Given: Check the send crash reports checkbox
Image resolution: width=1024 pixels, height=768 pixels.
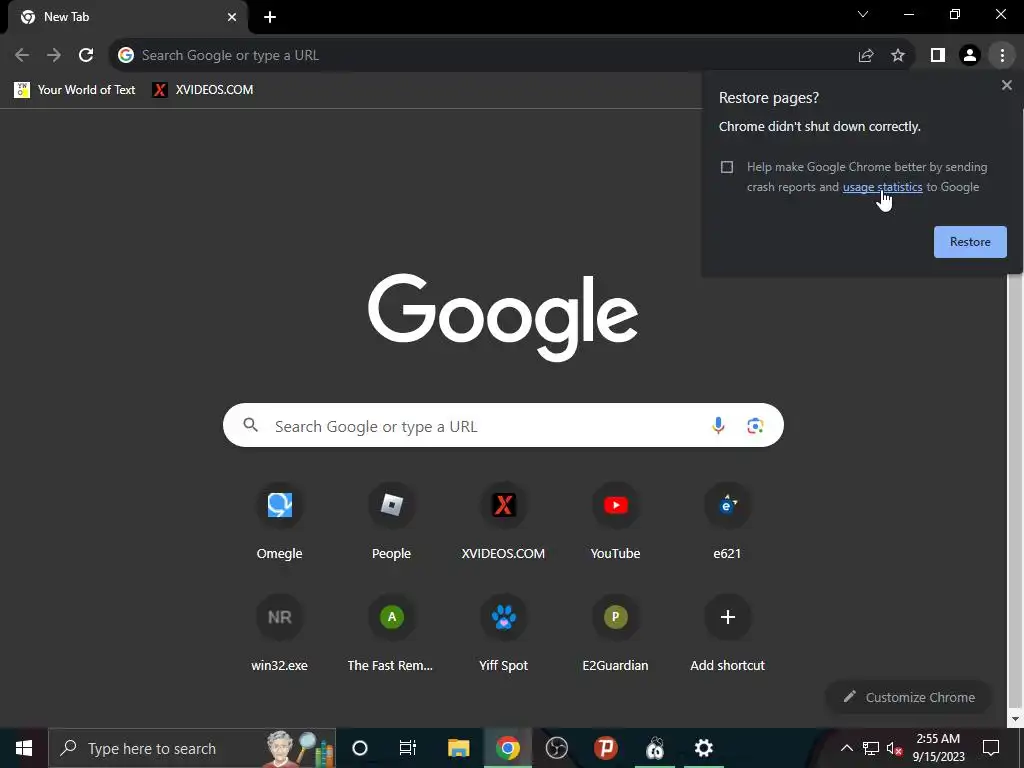Looking at the screenshot, I should 727,167.
